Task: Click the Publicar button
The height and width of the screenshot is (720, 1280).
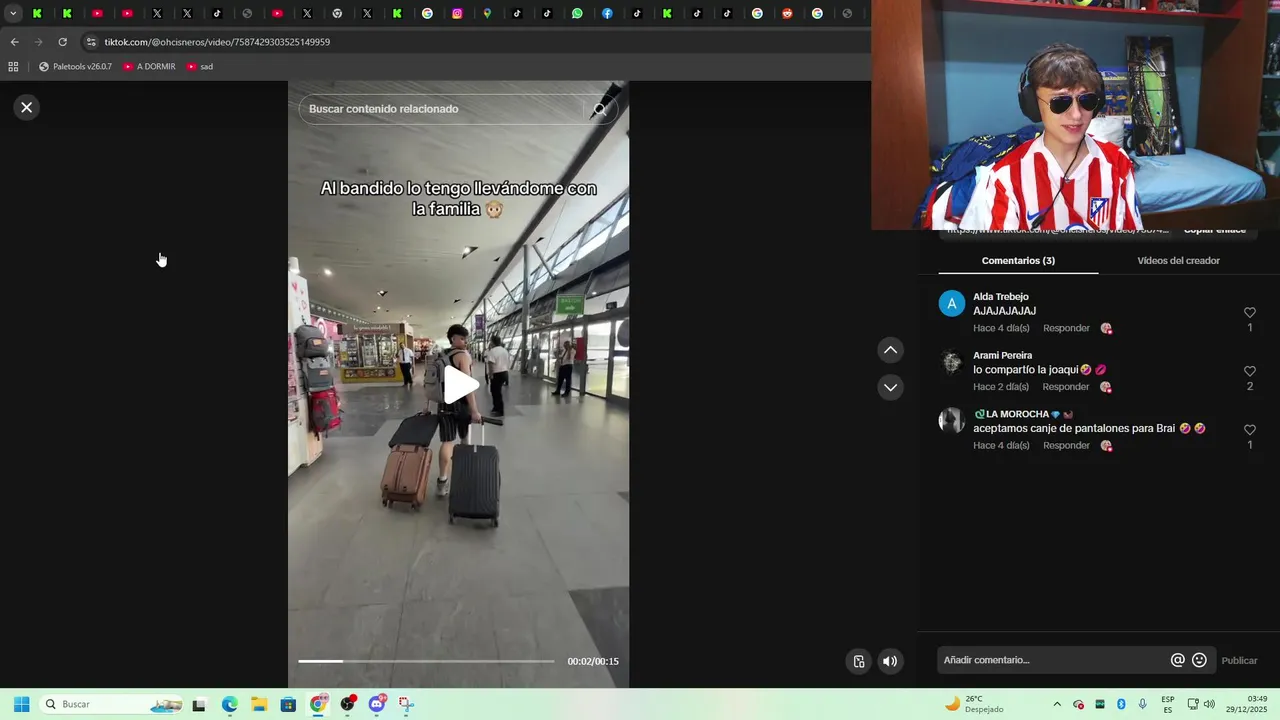Action: point(1240,660)
